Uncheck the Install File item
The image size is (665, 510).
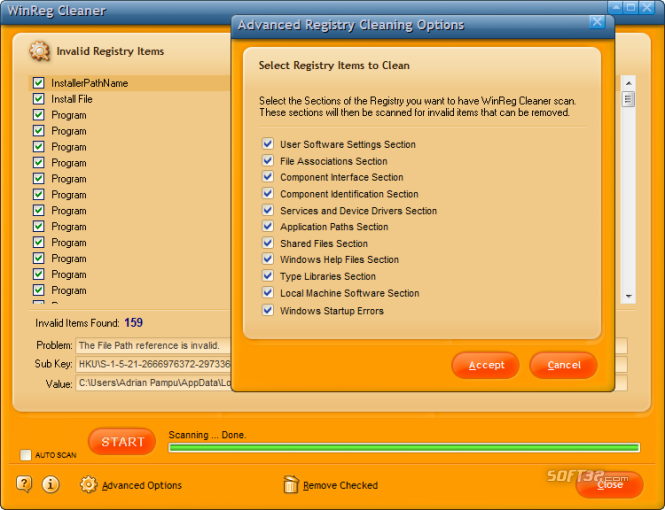click(39, 99)
